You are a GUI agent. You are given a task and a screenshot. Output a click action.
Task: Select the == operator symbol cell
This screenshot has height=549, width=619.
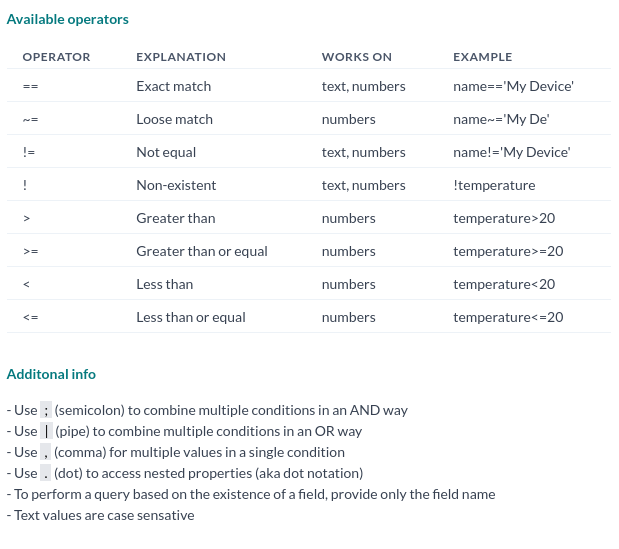pyautogui.click(x=30, y=87)
